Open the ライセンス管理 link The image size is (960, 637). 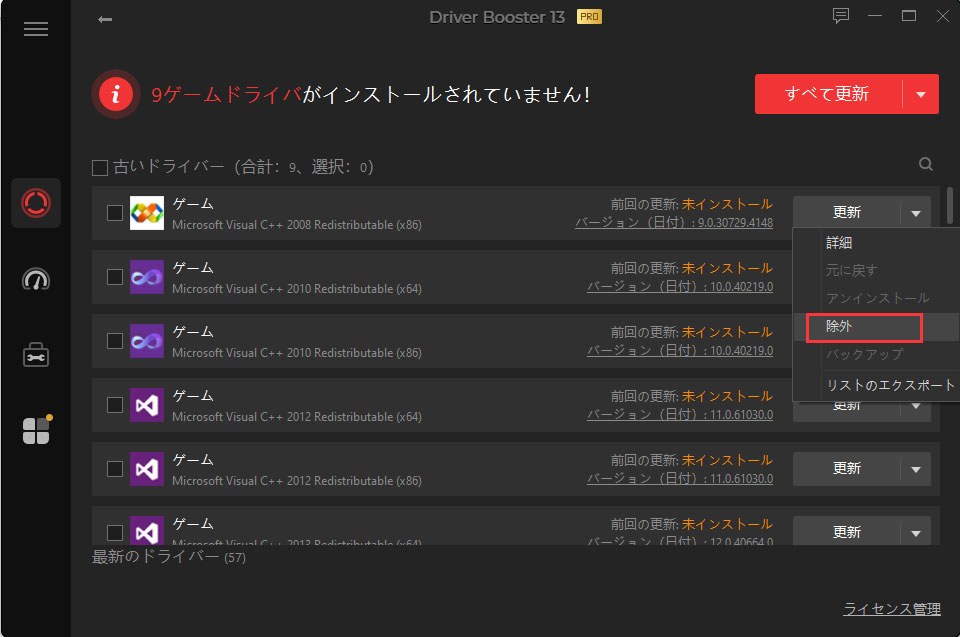892,609
